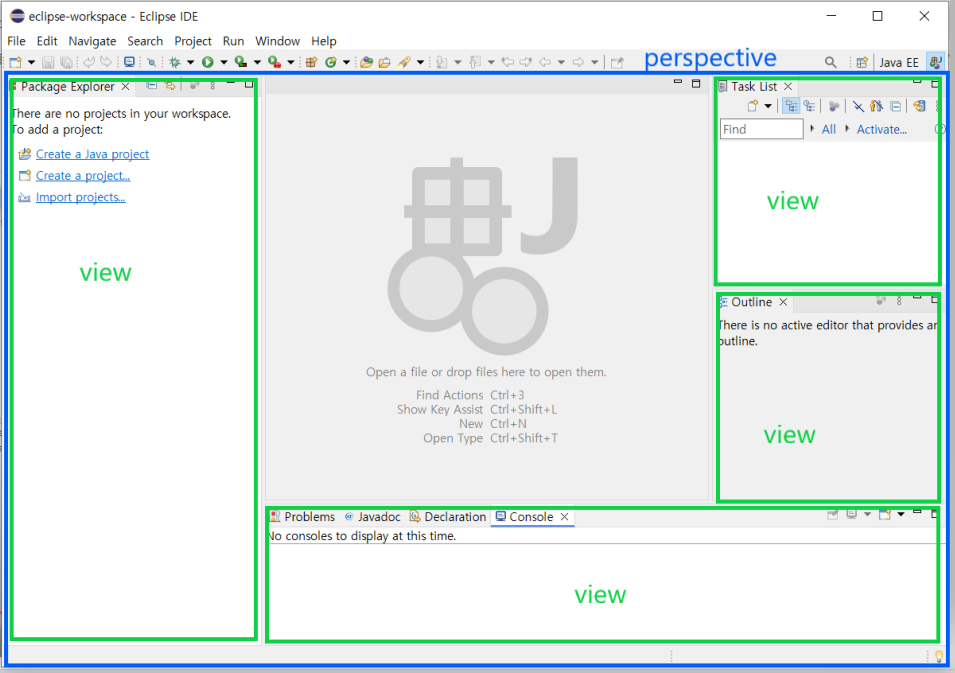Expand the New Java Class dropdown arrow
955x673 pixels.
[x=347, y=62]
